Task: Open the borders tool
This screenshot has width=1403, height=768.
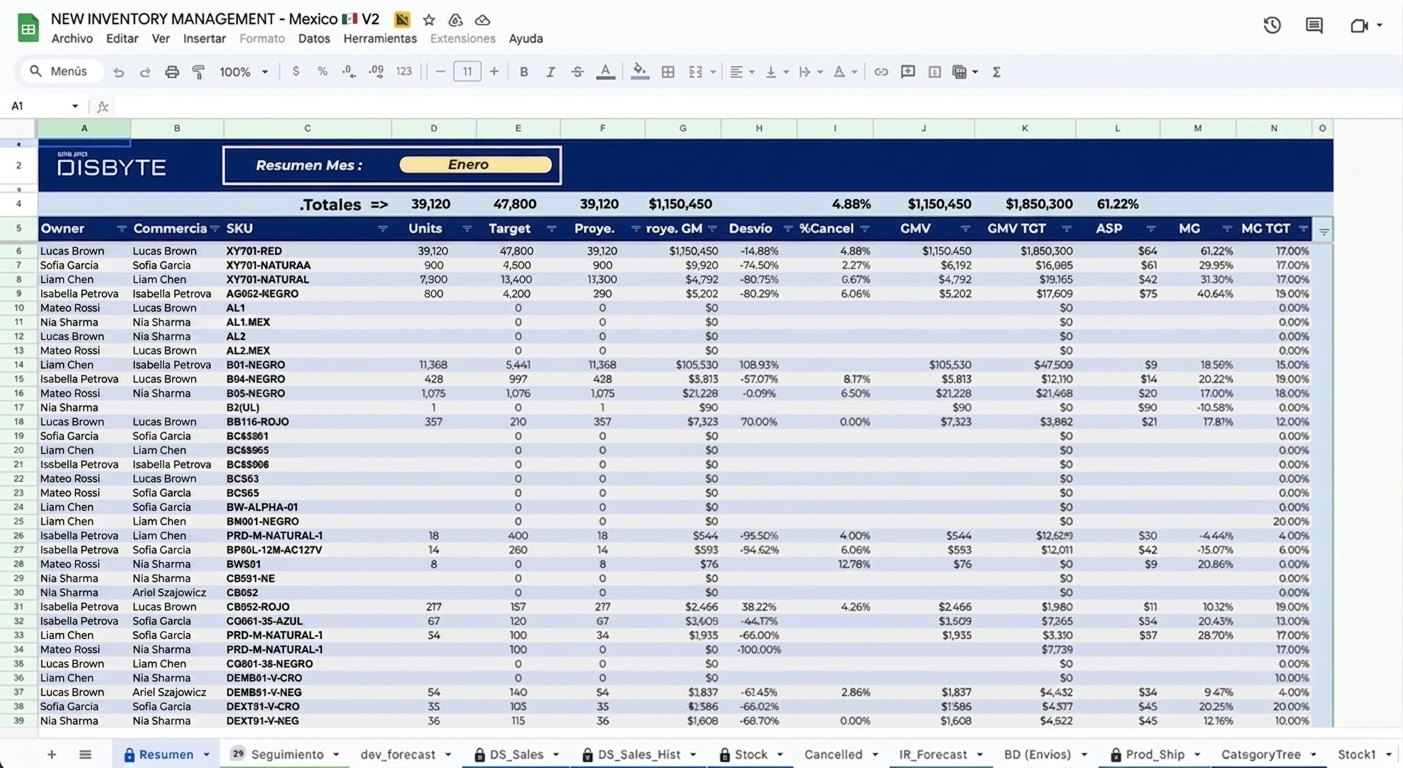Action: click(668, 72)
